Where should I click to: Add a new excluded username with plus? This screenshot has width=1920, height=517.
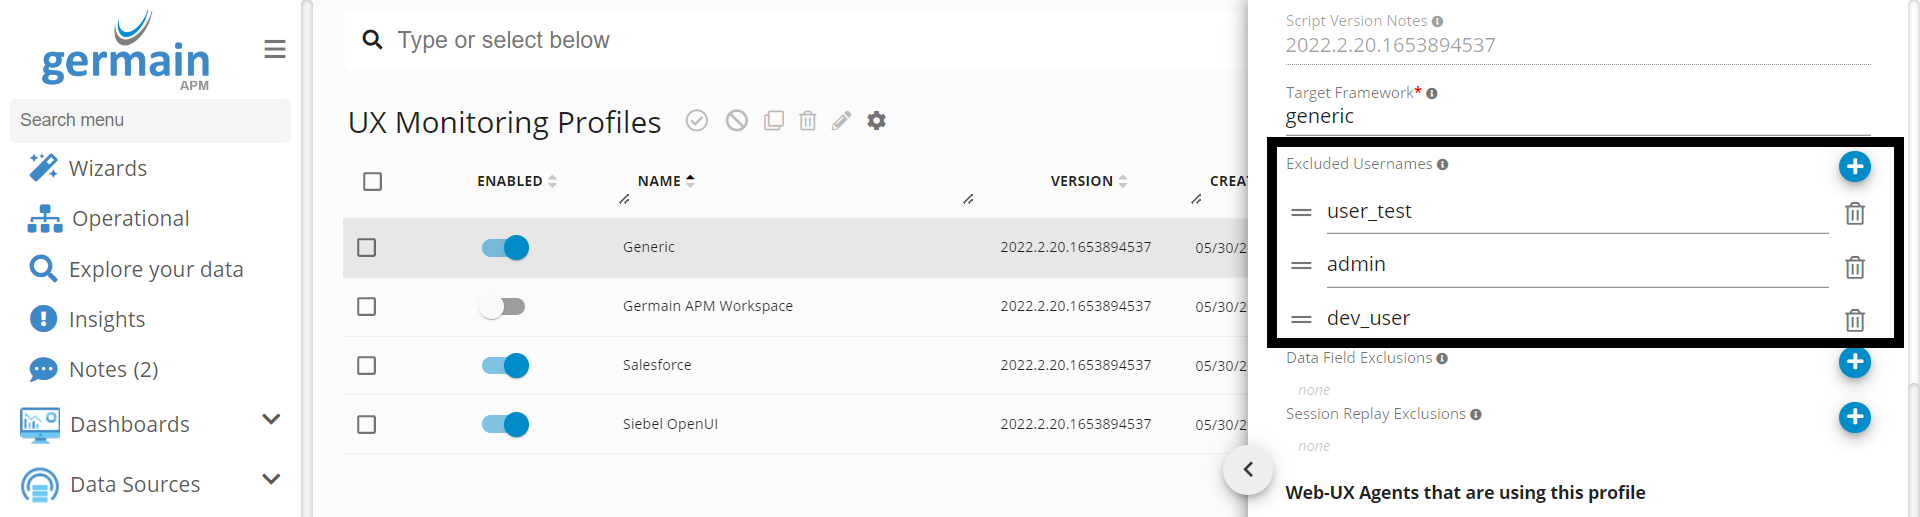click(1854, 167)
